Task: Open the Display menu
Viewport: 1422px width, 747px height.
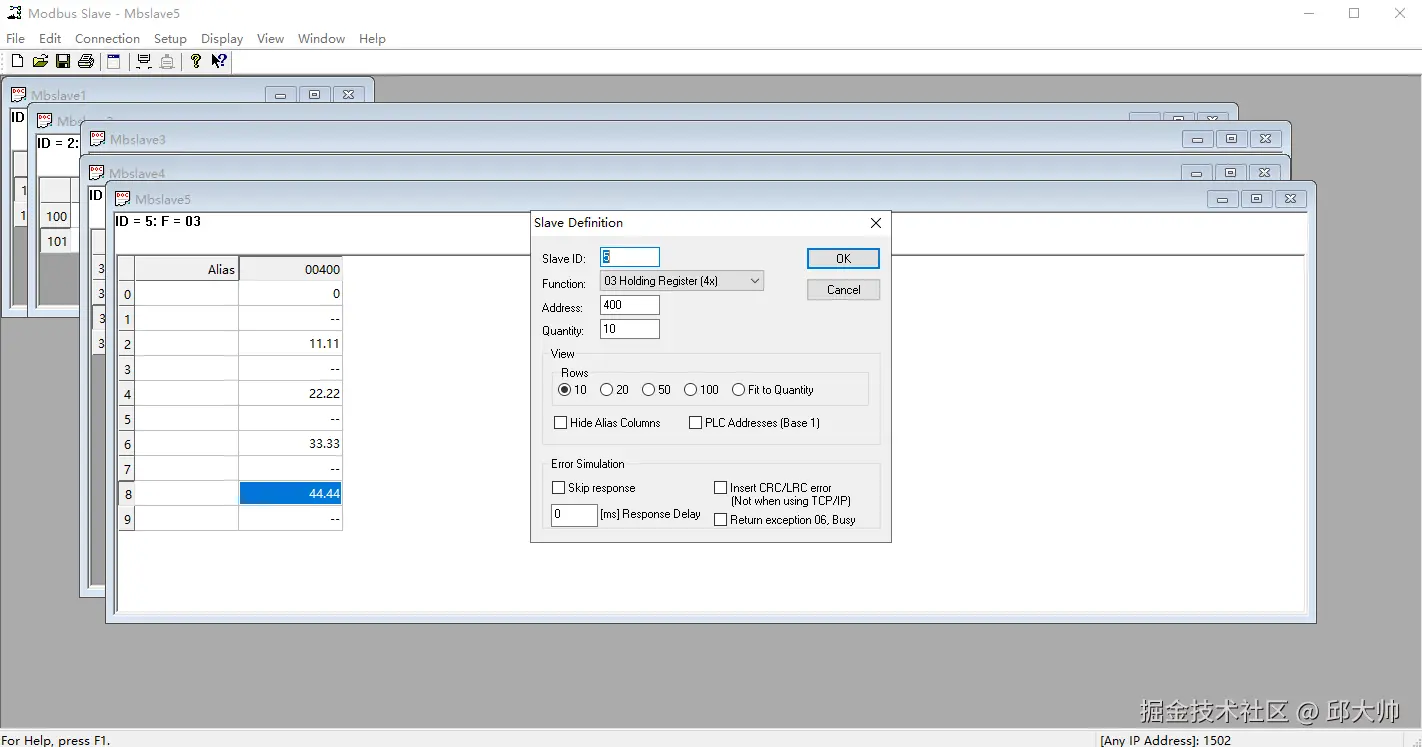Action: pos(222,39)
